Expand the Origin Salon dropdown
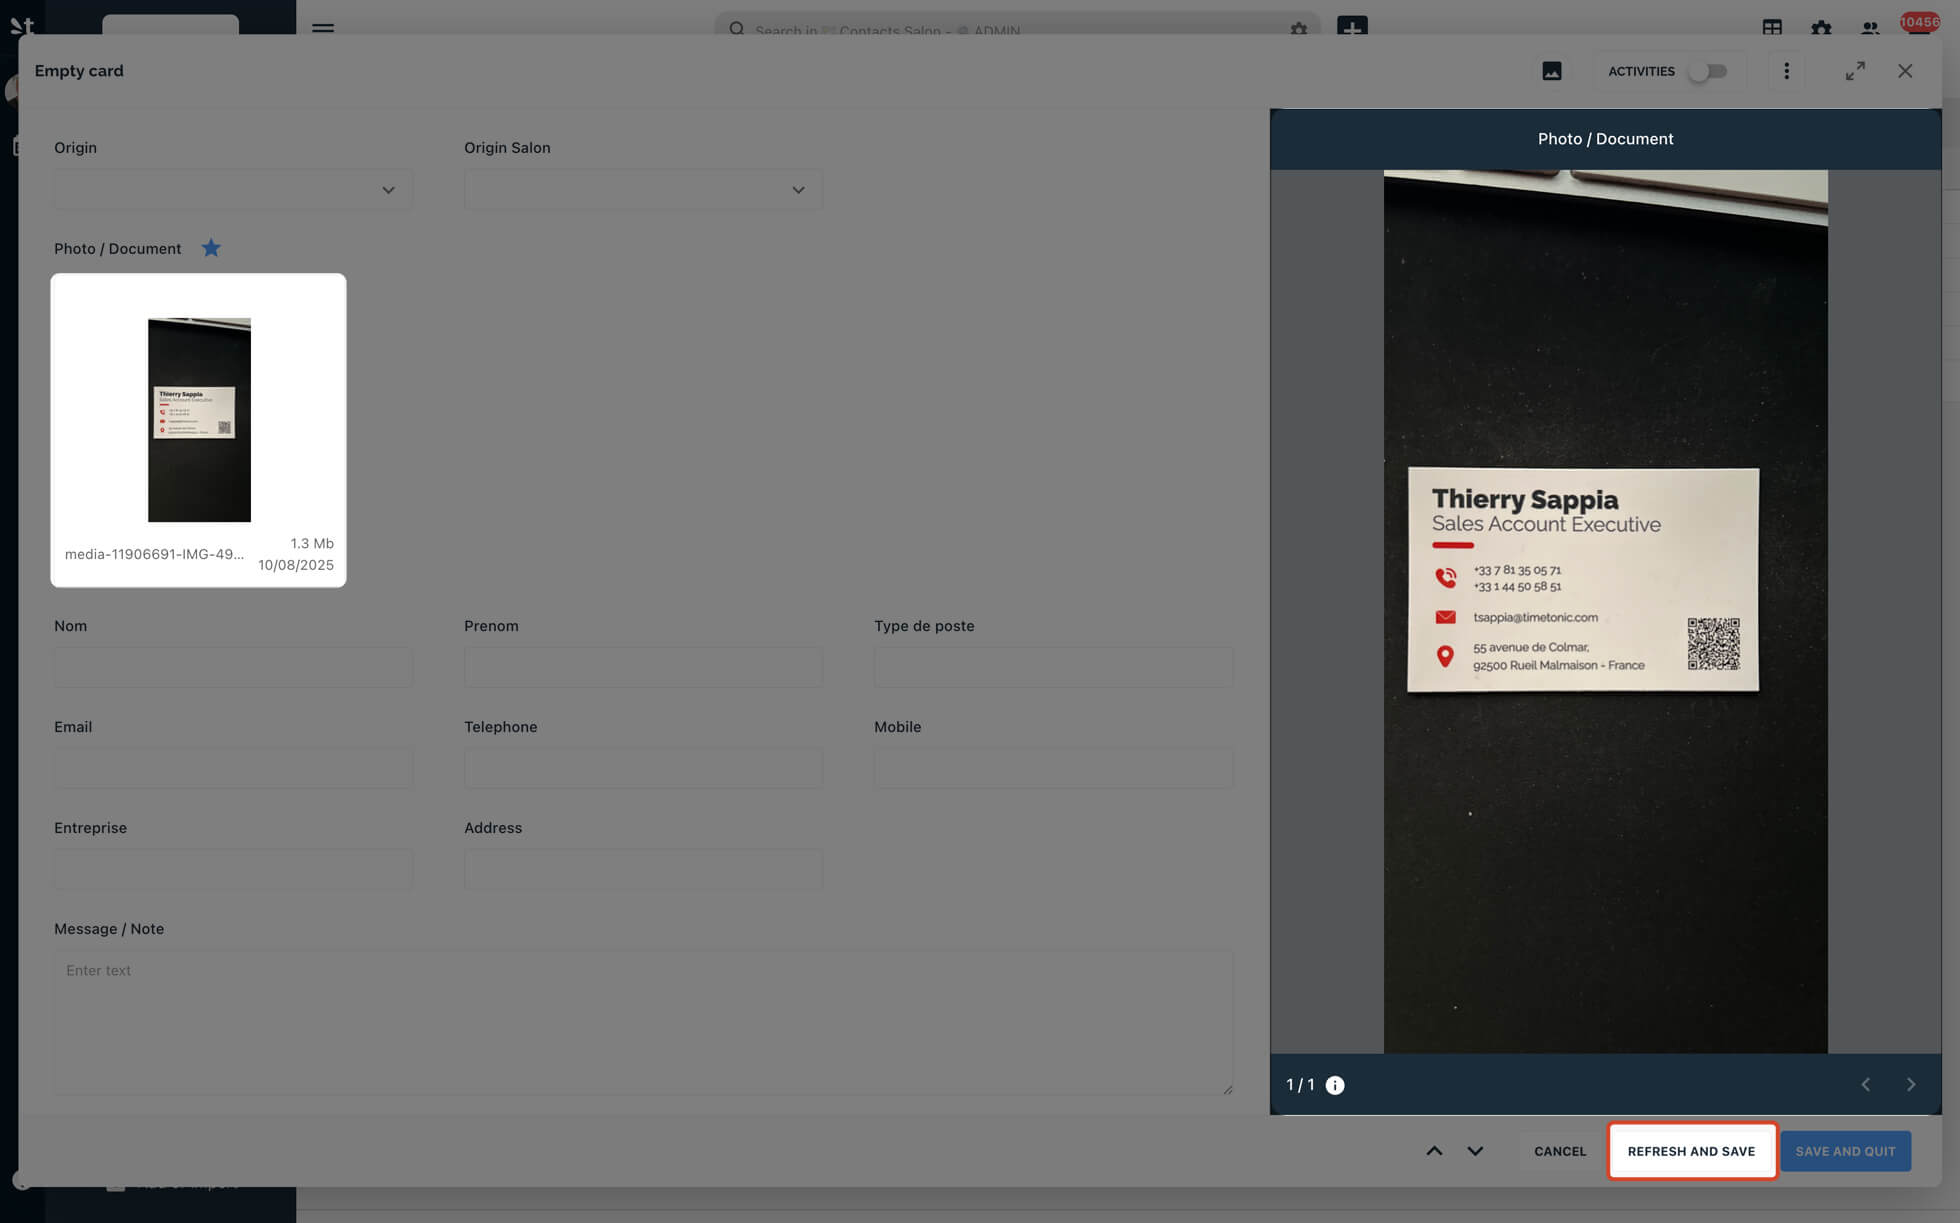The height and width of the screenshot is (1223, 1960). click(x=643, y=190)
